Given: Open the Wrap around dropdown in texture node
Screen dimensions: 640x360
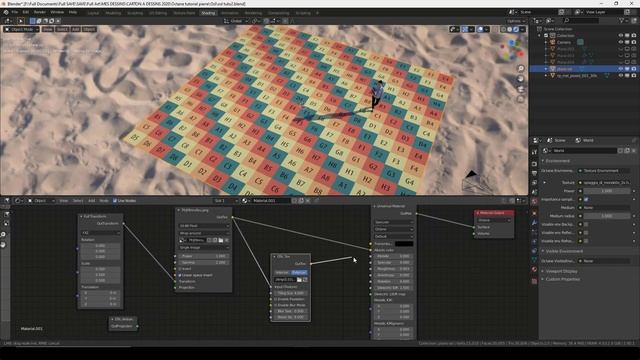Looking at the screenshot, I should [204, 233].
